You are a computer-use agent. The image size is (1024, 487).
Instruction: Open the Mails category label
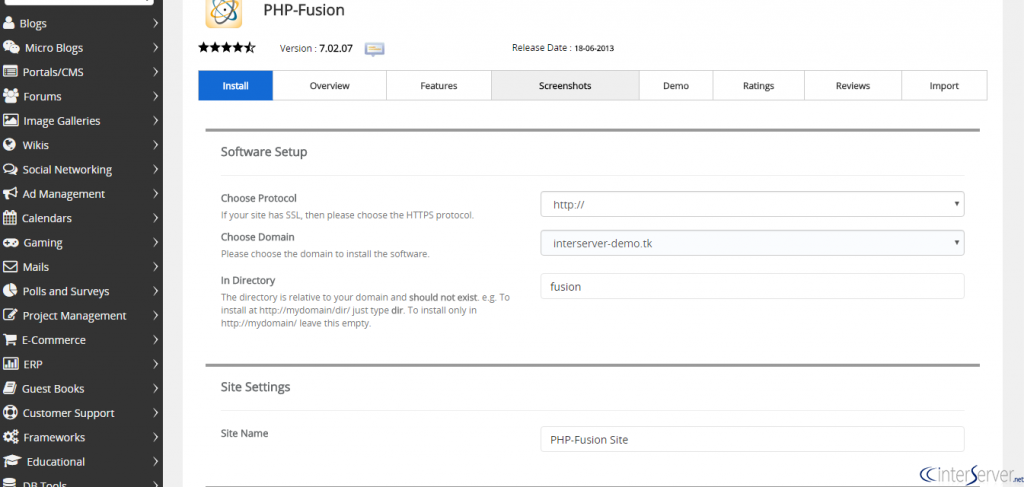coord(36,267)
